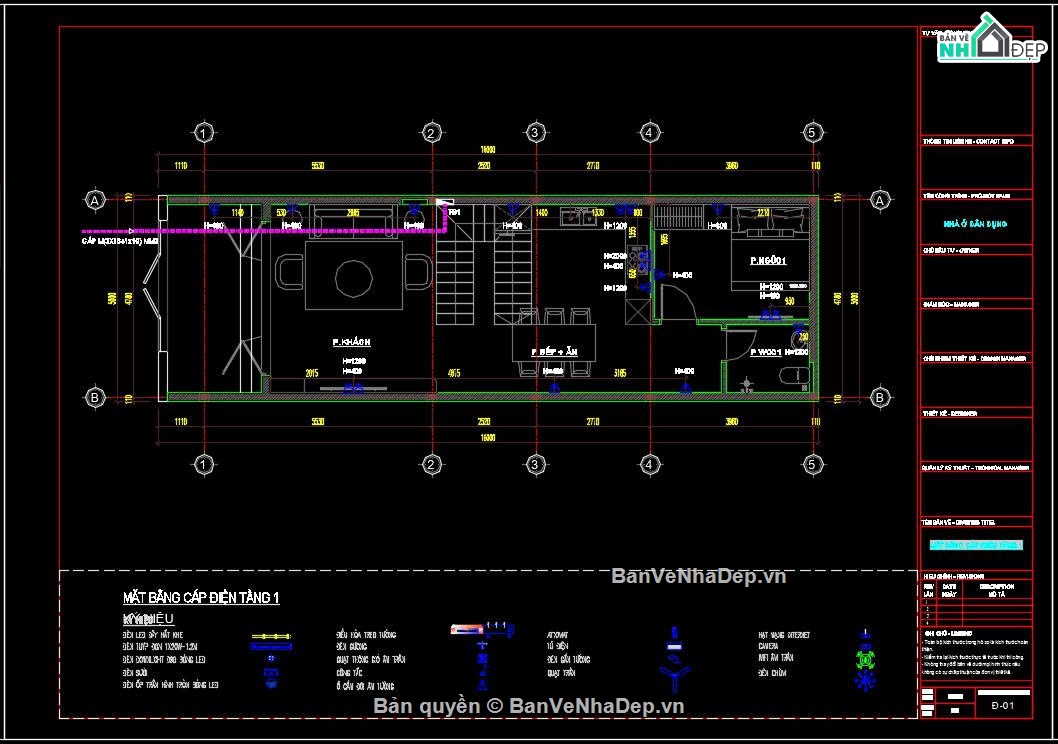The width and height of the screenshot is (1058, 744).
Task: Click the Đ-01 sheet number box
Action: click(x=1003, y=706)
